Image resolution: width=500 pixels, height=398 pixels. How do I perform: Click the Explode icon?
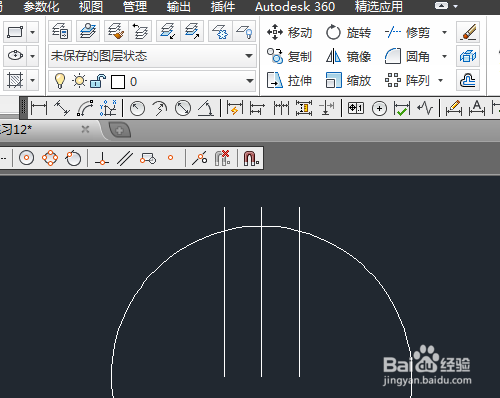(x=468, y=56)
